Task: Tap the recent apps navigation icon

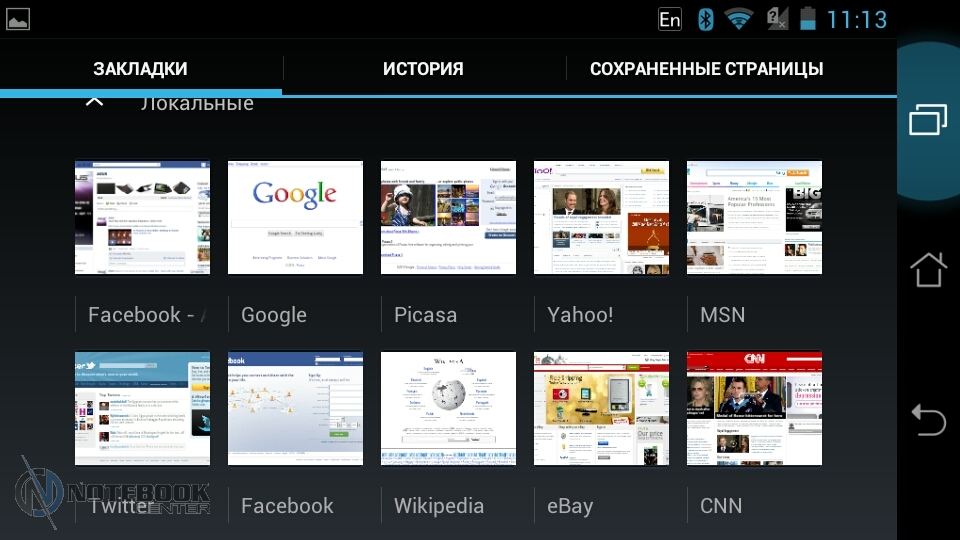Action: (927, 120)
